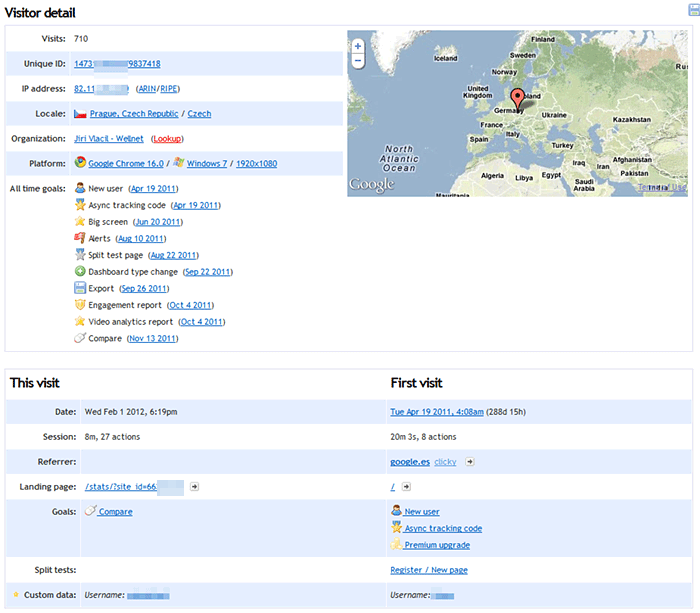Click the Windows 7 platform icon
700x613 pixels.
(x=178, y=163)
